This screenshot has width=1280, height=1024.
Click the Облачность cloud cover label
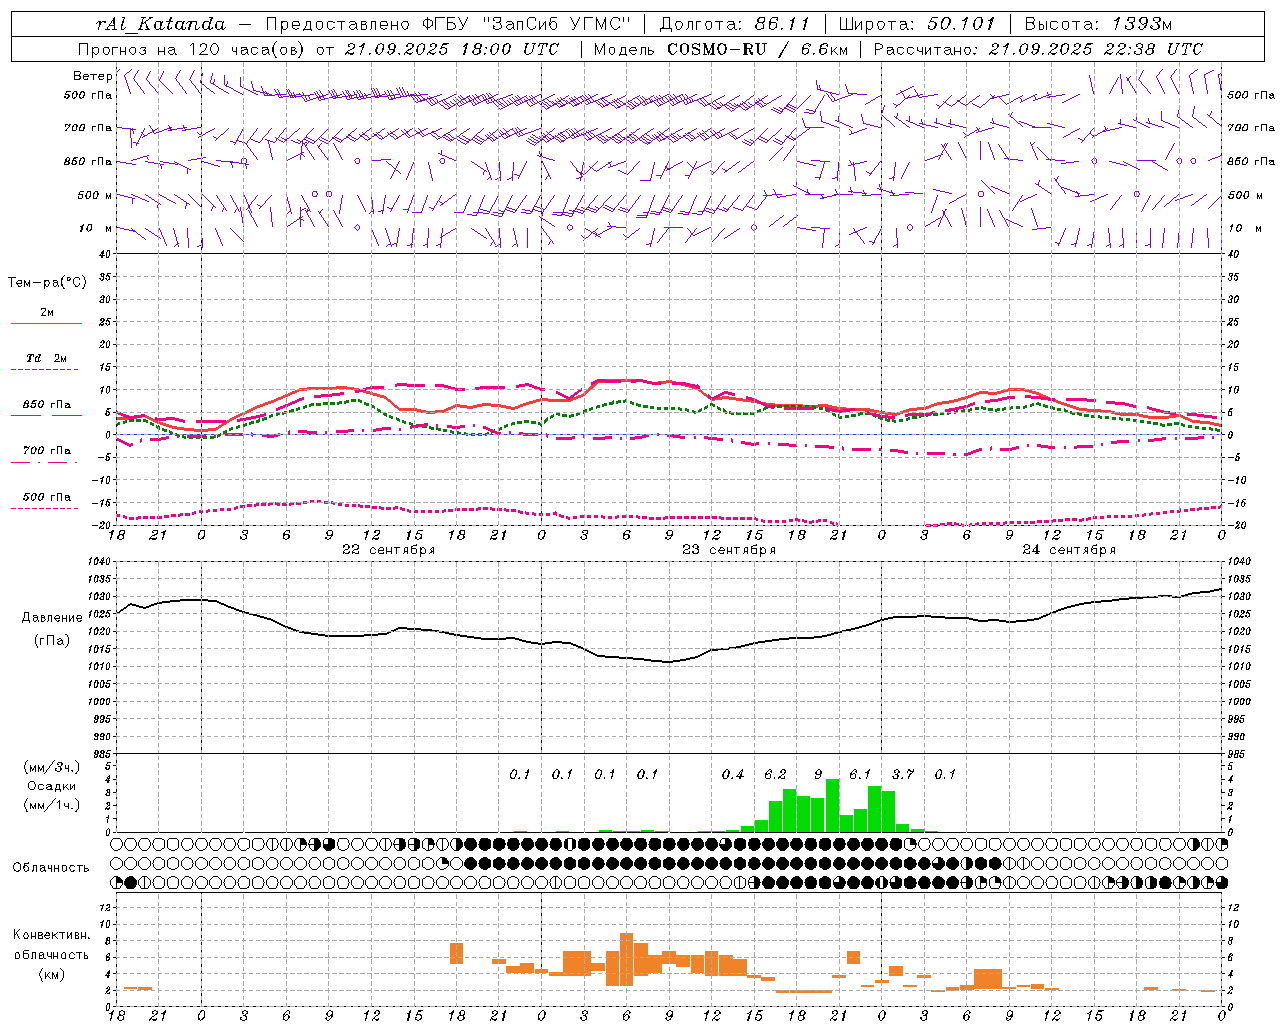[x=51, y=867]
